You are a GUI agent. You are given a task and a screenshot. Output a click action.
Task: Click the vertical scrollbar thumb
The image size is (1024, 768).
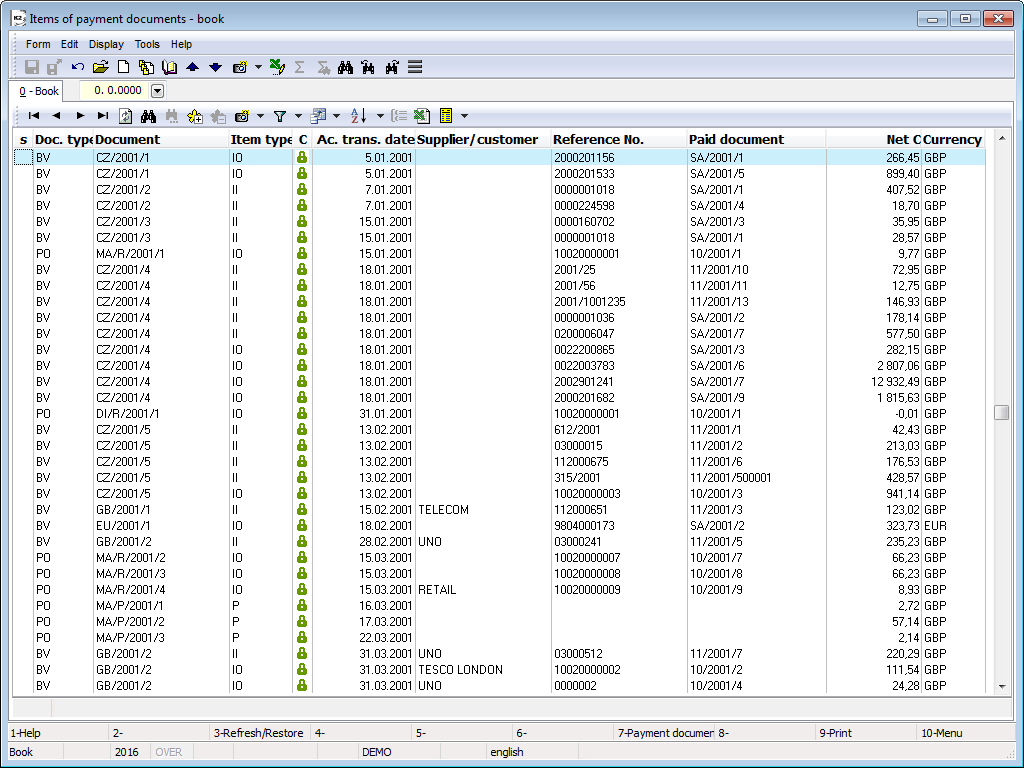pyautogui.click(x=1001, y=413)
